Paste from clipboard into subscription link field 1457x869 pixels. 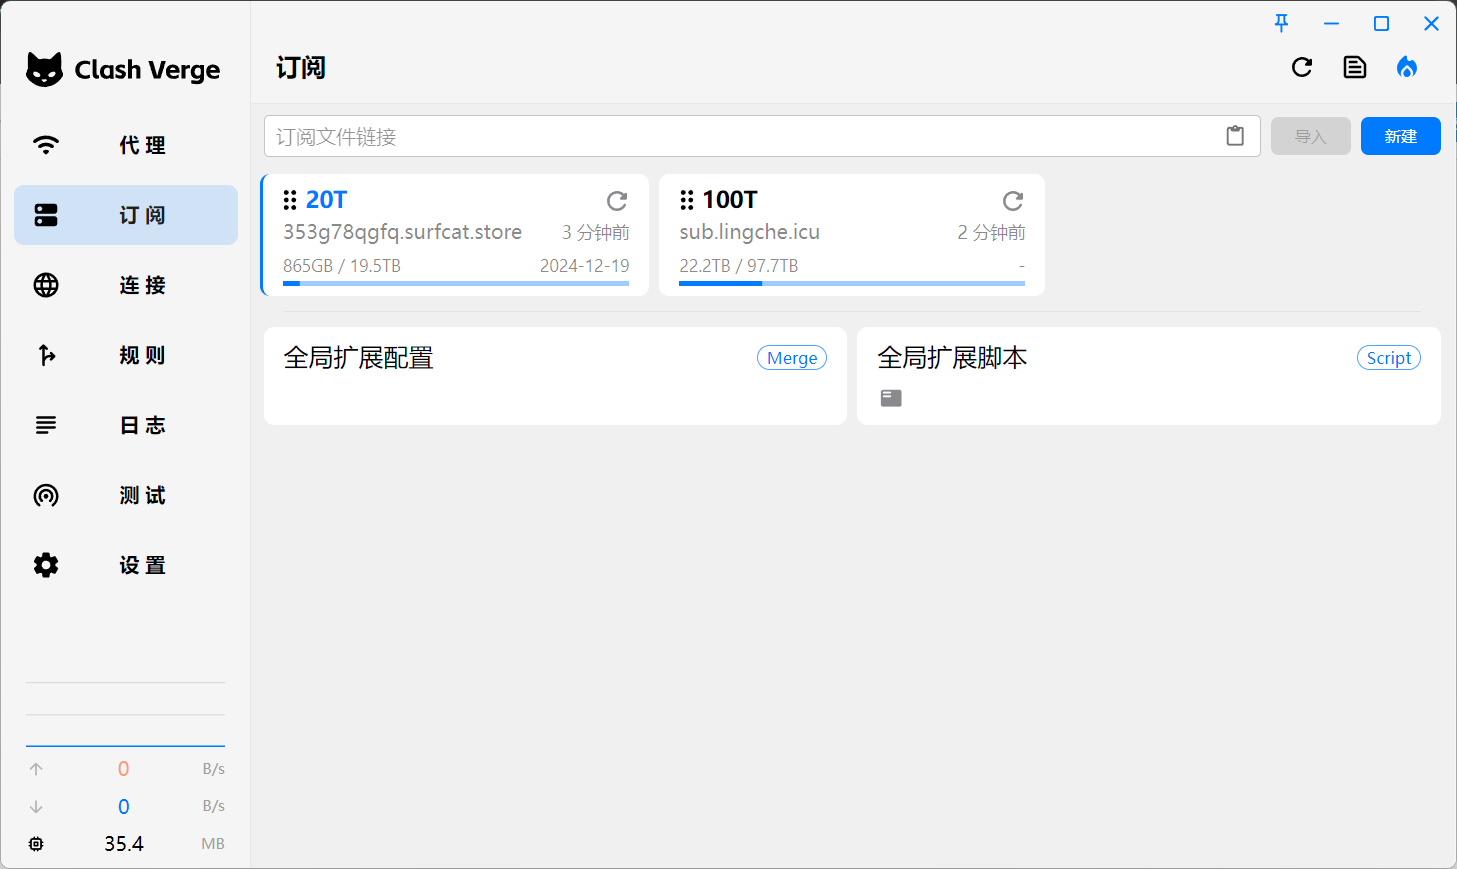(1236, 136)
